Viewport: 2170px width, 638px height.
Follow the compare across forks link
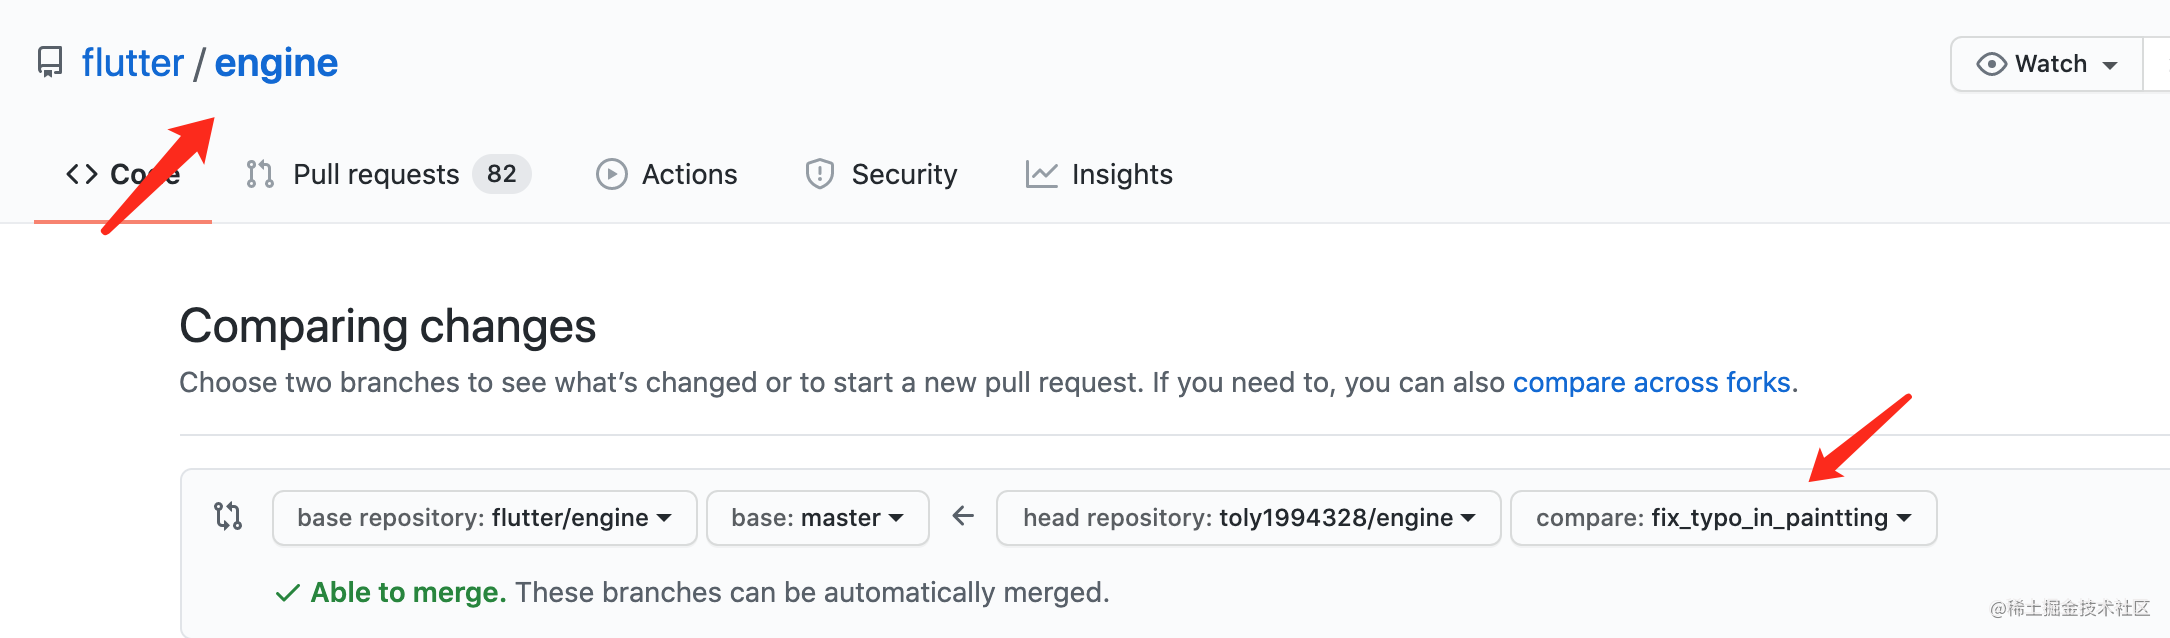pos(1651,382)
